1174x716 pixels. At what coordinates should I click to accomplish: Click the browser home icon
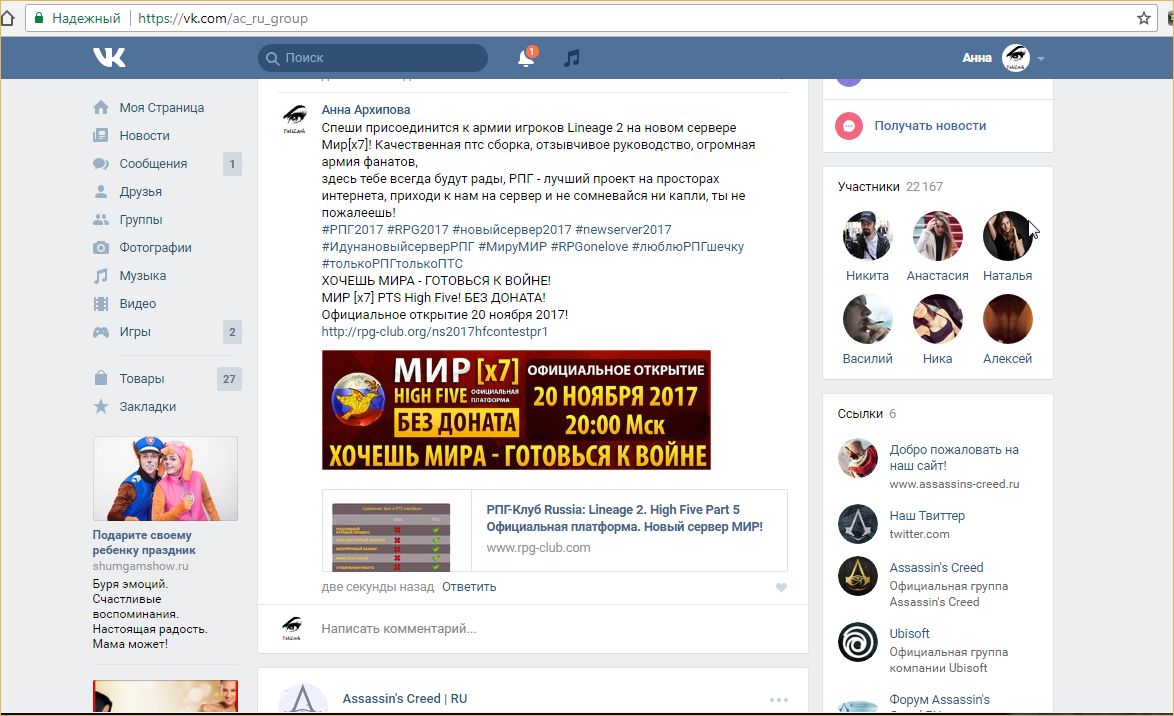pyautogui.click(x=7, y=18)
